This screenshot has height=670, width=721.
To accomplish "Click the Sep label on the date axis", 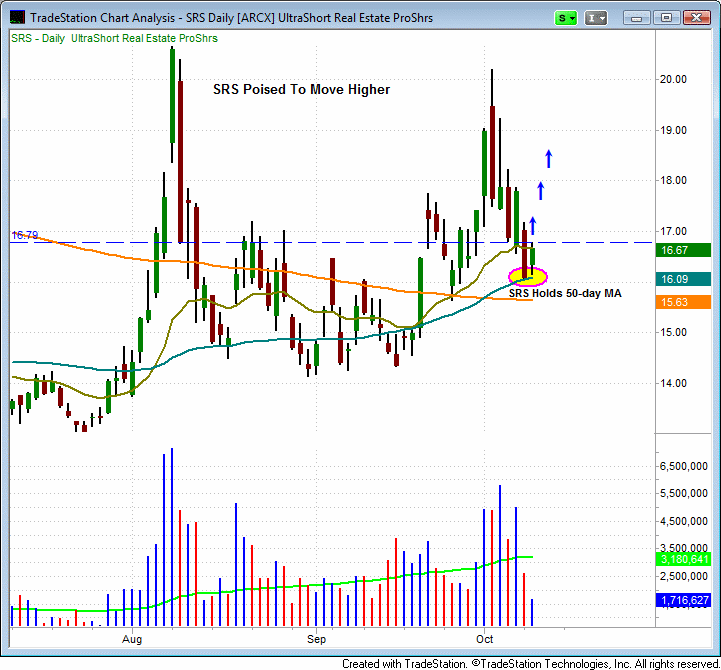I will [x=316, y=639].
